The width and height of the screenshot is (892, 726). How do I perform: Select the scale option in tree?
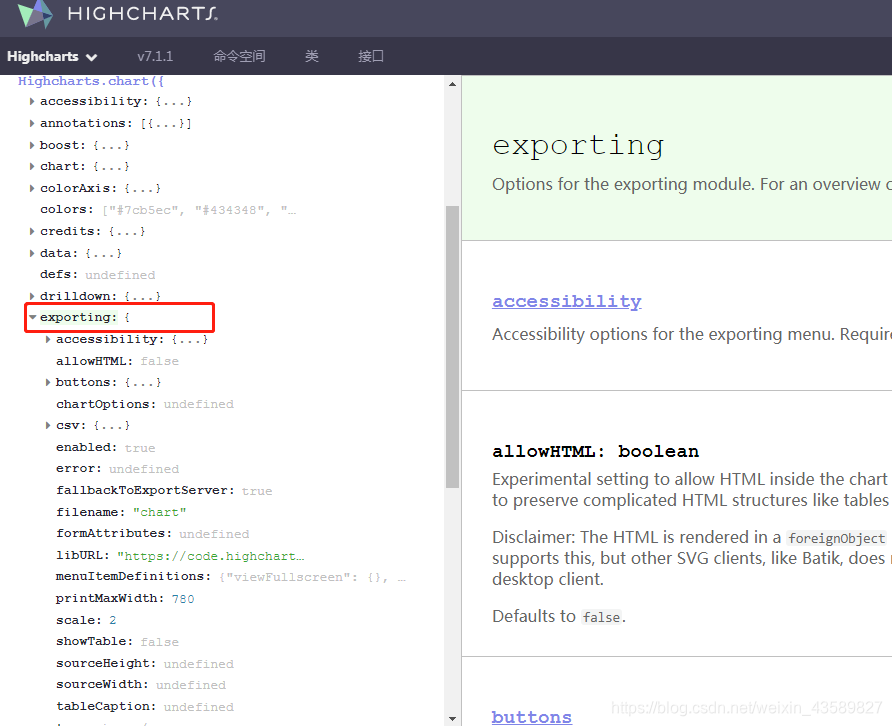click(79, 620)
